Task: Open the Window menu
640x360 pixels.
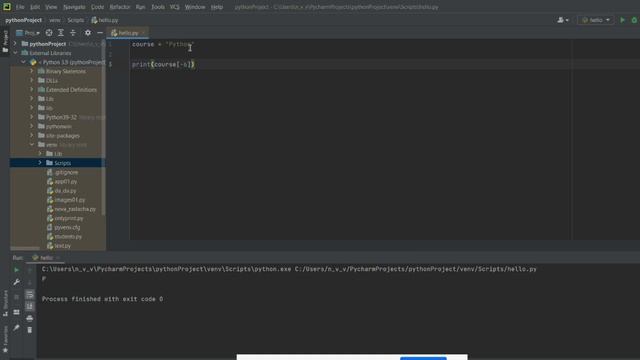Action: tap(195, 7)
